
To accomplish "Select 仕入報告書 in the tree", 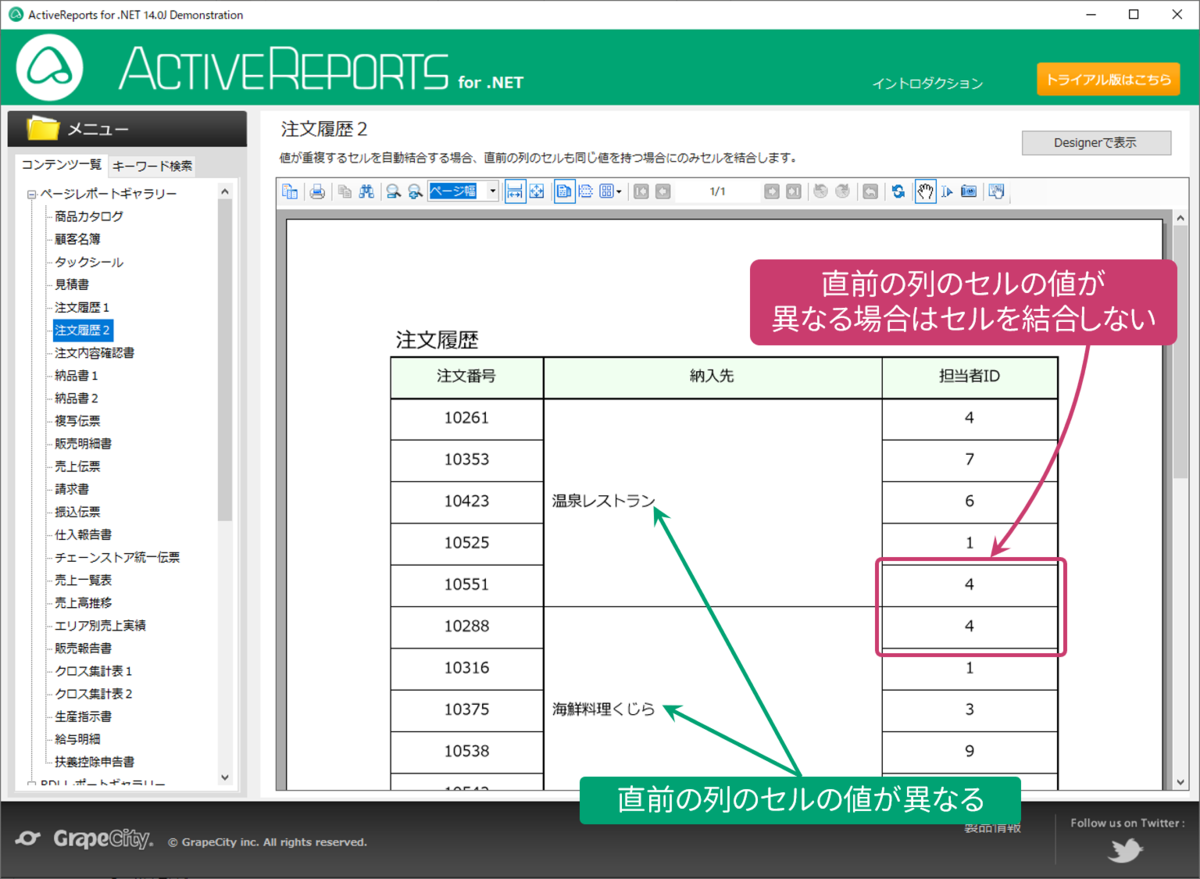I will click(x=83, y=535).
